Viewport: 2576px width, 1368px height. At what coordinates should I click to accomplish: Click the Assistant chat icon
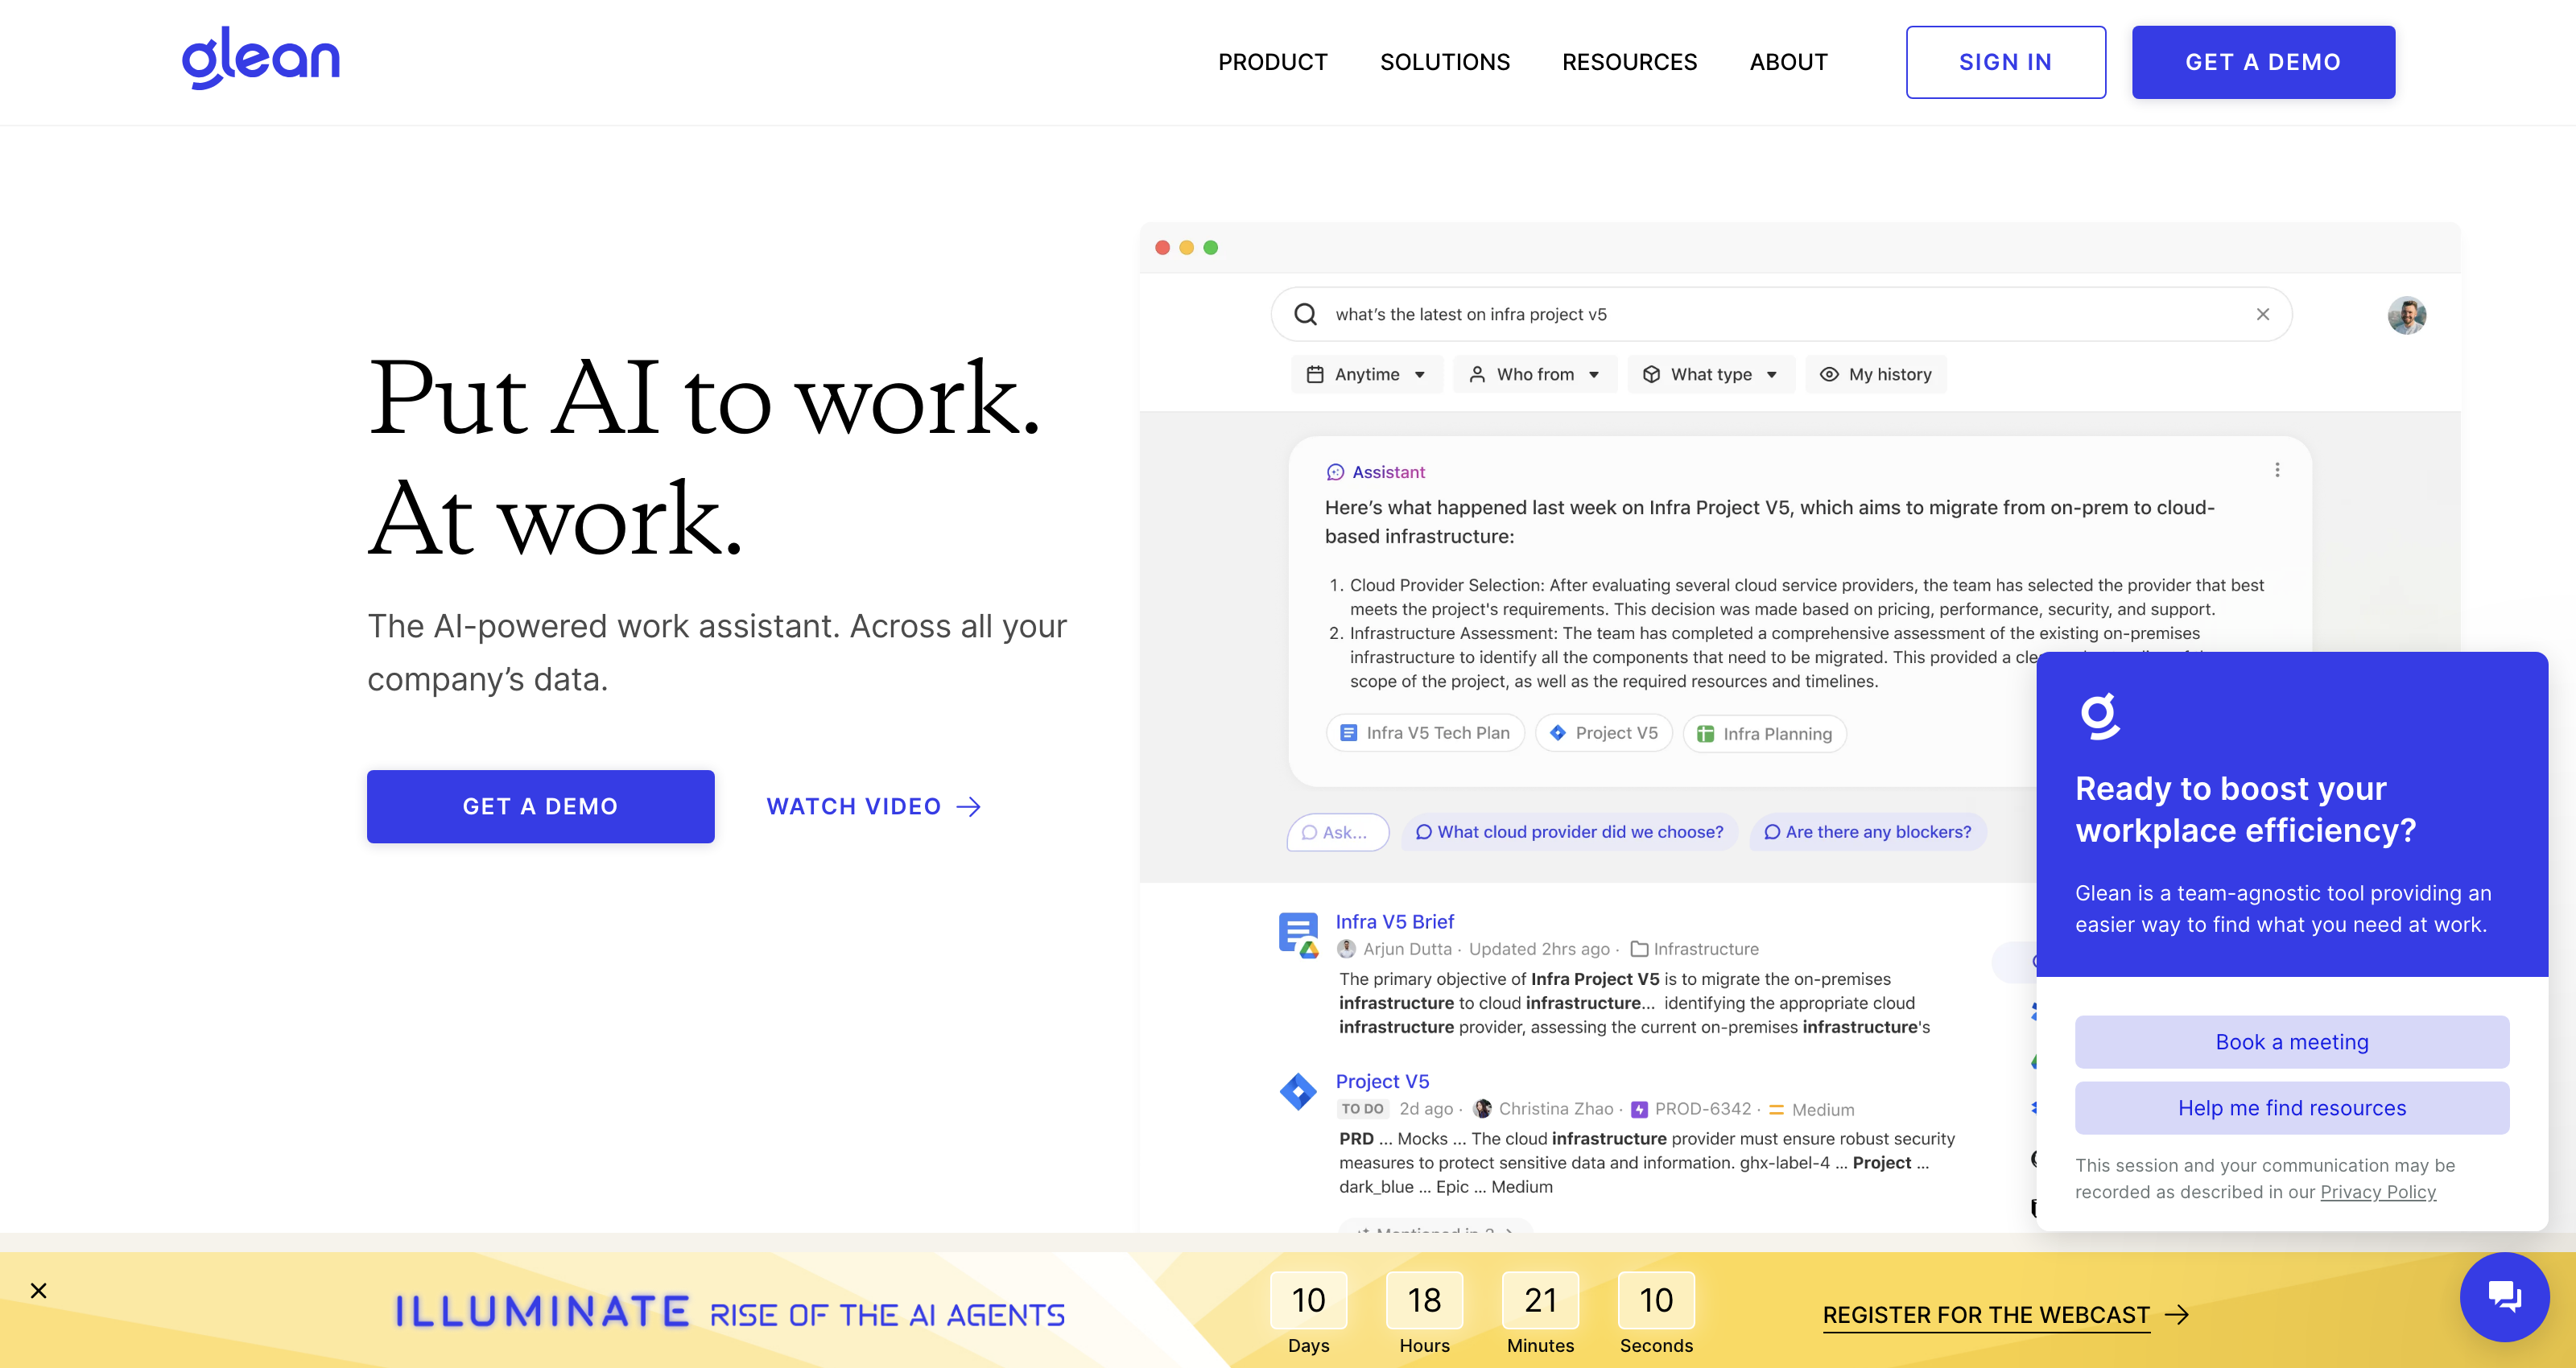(1335, 472)
